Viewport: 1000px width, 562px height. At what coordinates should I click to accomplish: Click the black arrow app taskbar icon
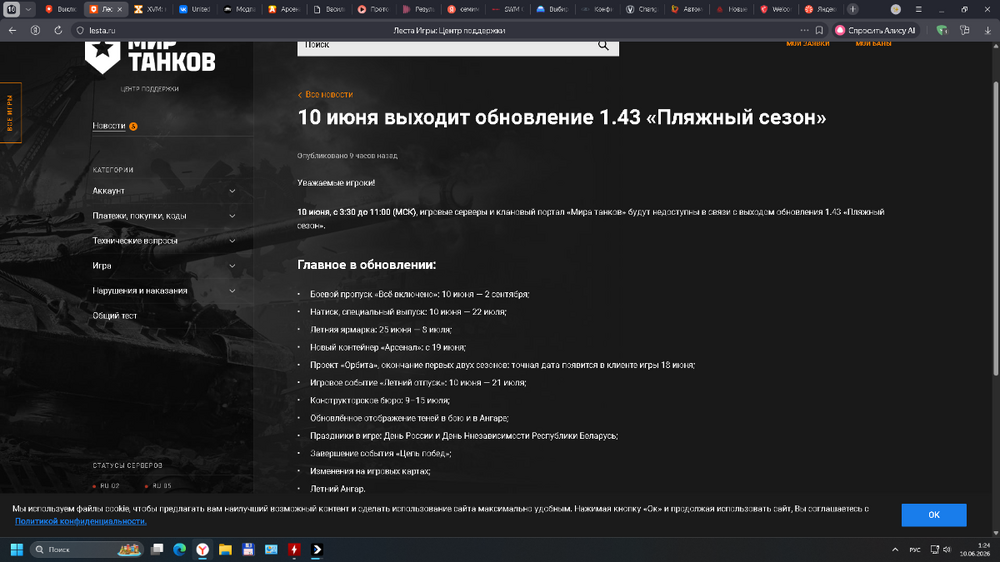click(317, 549)
